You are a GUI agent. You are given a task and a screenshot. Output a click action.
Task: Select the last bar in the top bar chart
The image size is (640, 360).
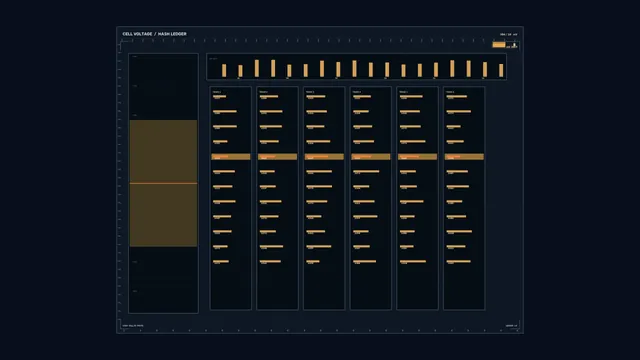pyautogui.click(x=501, y=70)
